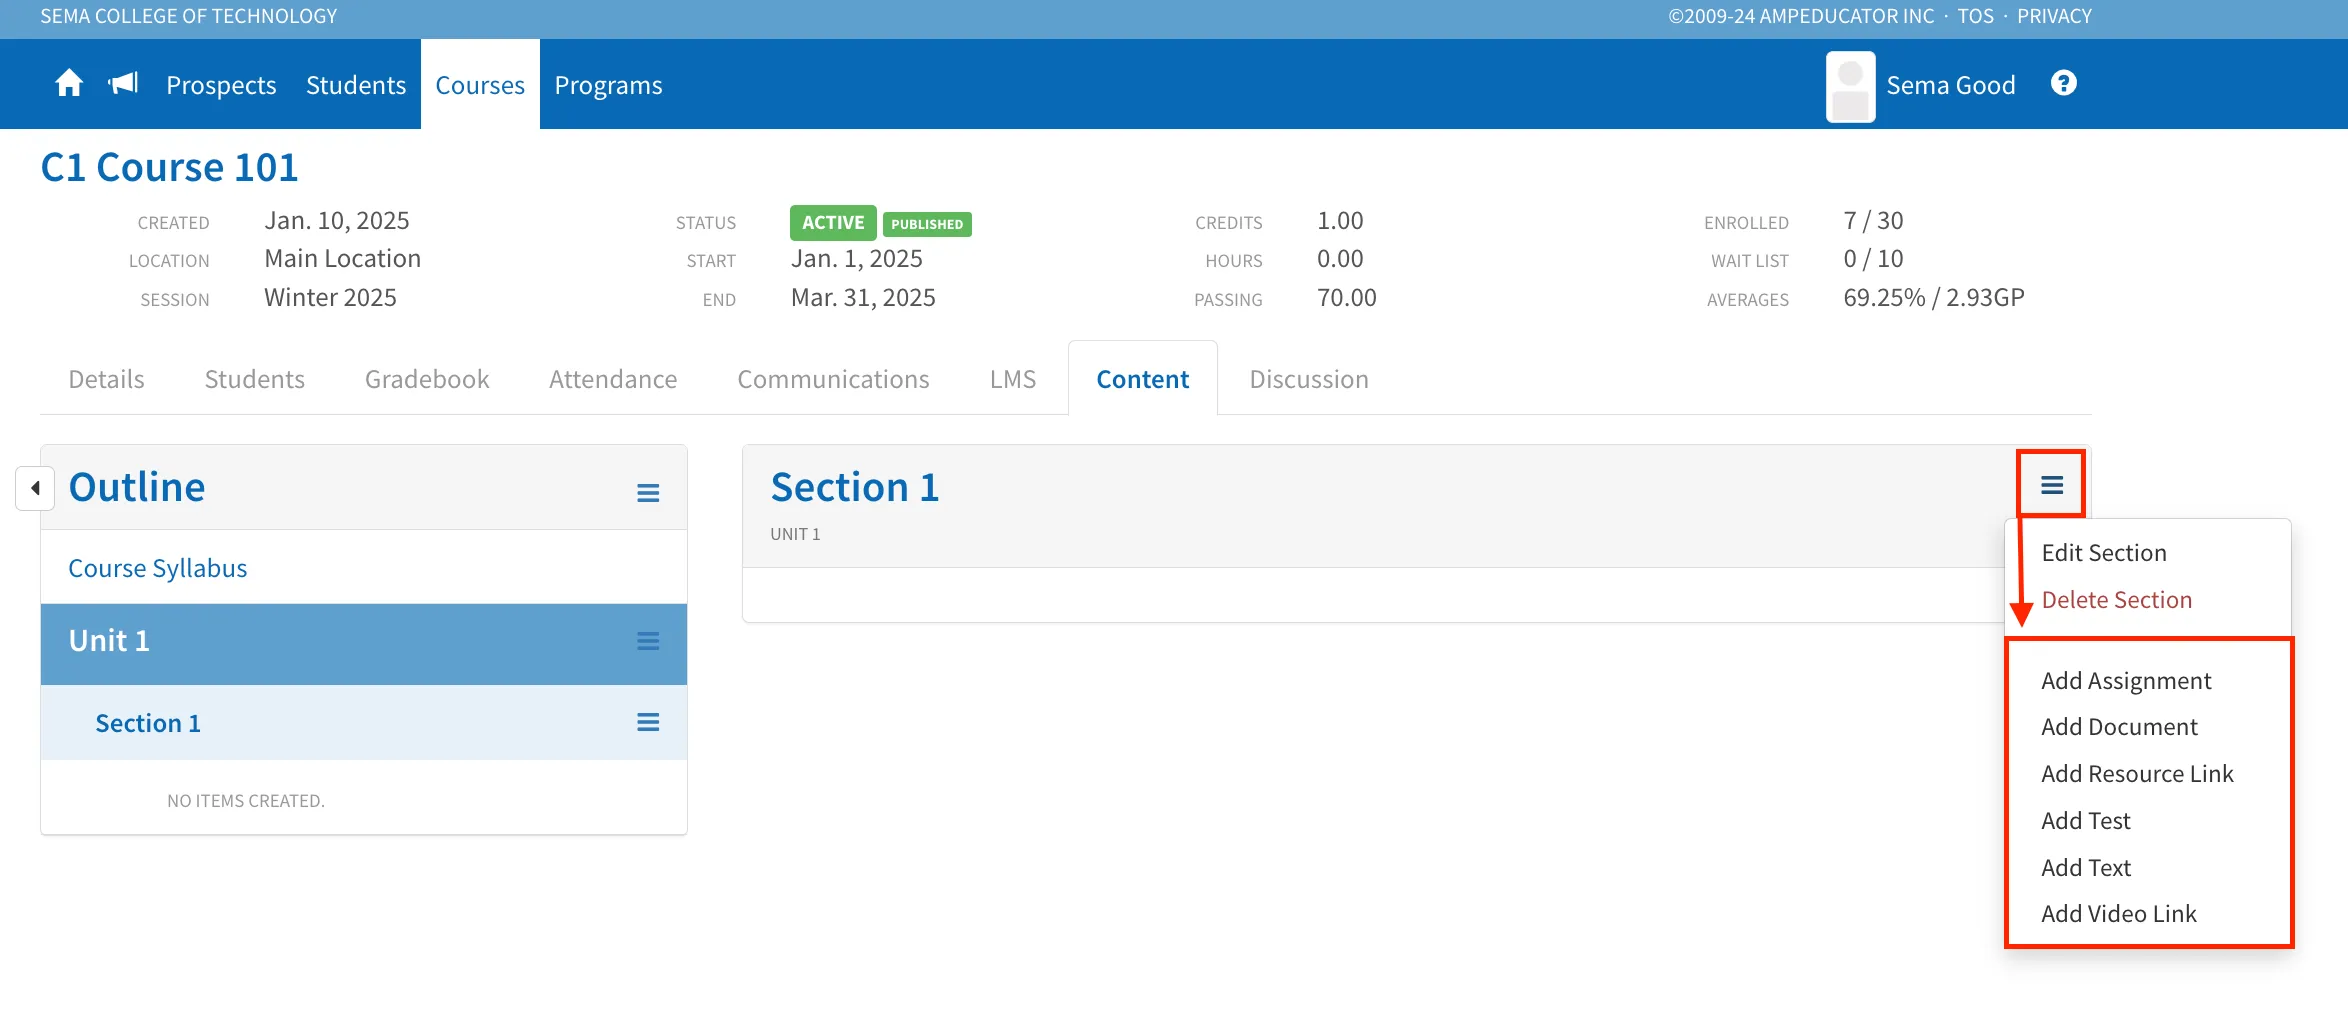
Task: Open the Students navigation item in top bar
Action: click(x=356, y=85)
